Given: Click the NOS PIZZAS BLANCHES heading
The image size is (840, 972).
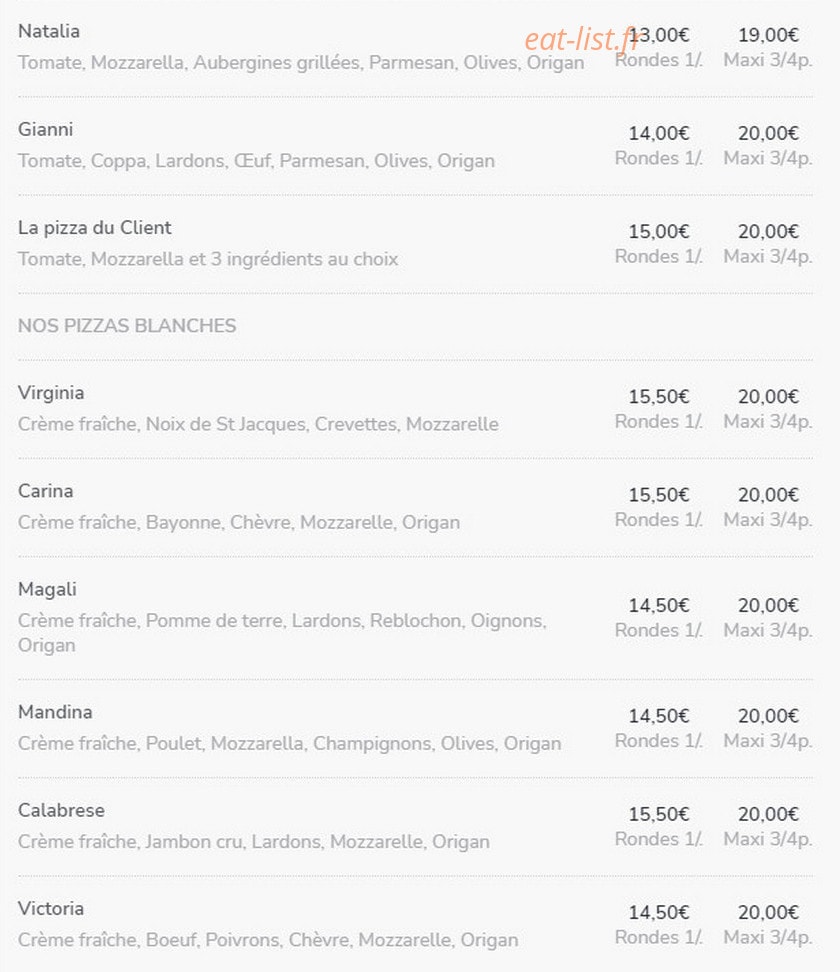Looking at the screenshot, I should [x=127, y=325].
